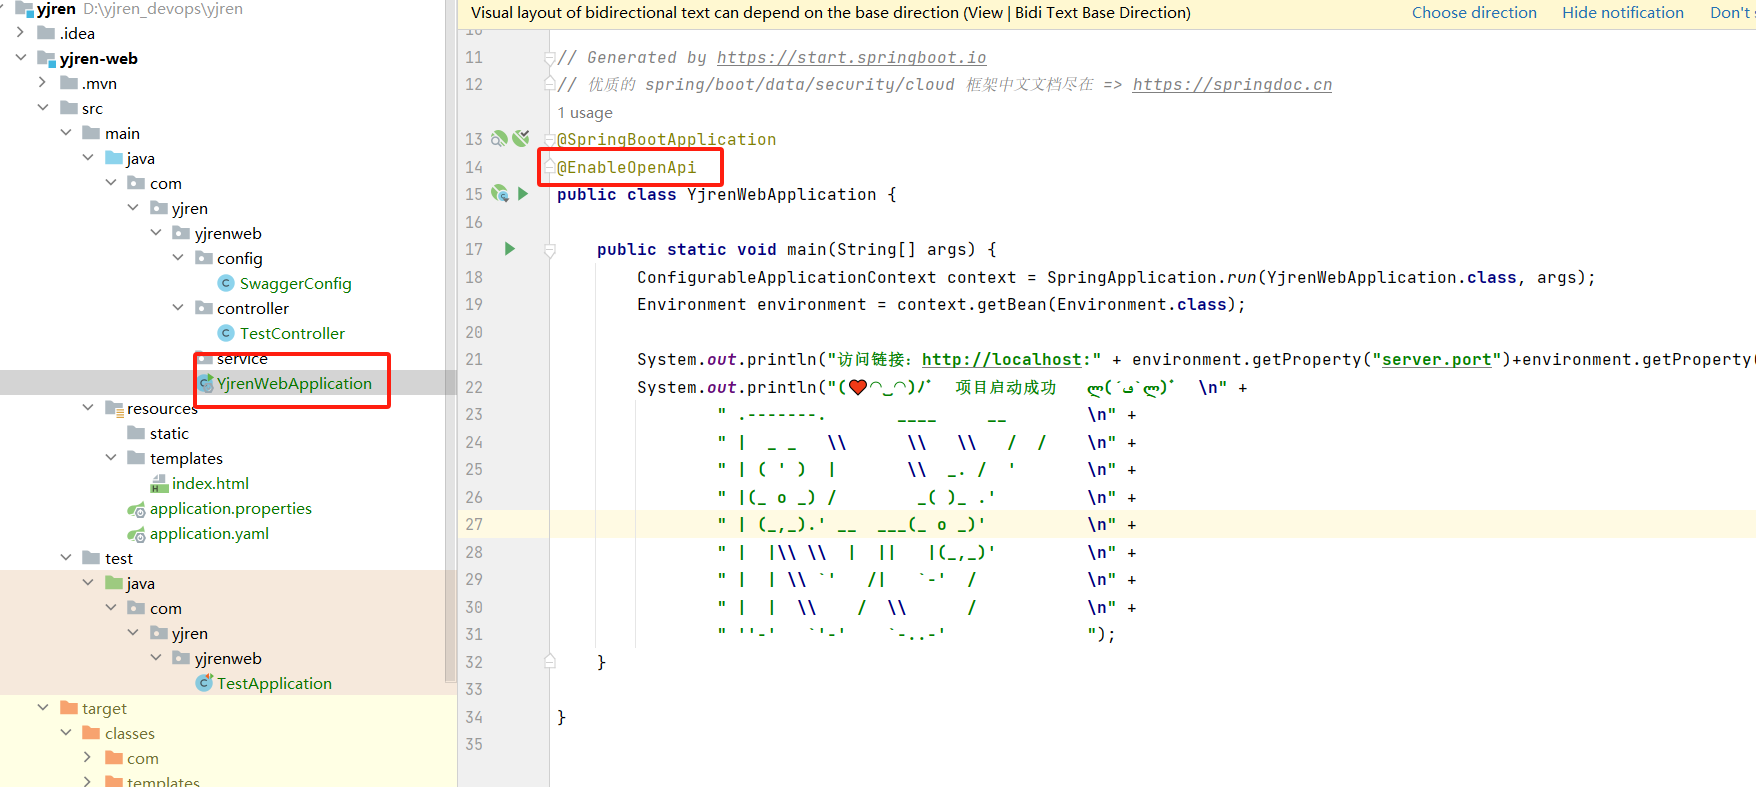Screen dimensions: 1756x787
Task: Click the Spring bean gutter icon on line 15
Action: coord(500,194)
